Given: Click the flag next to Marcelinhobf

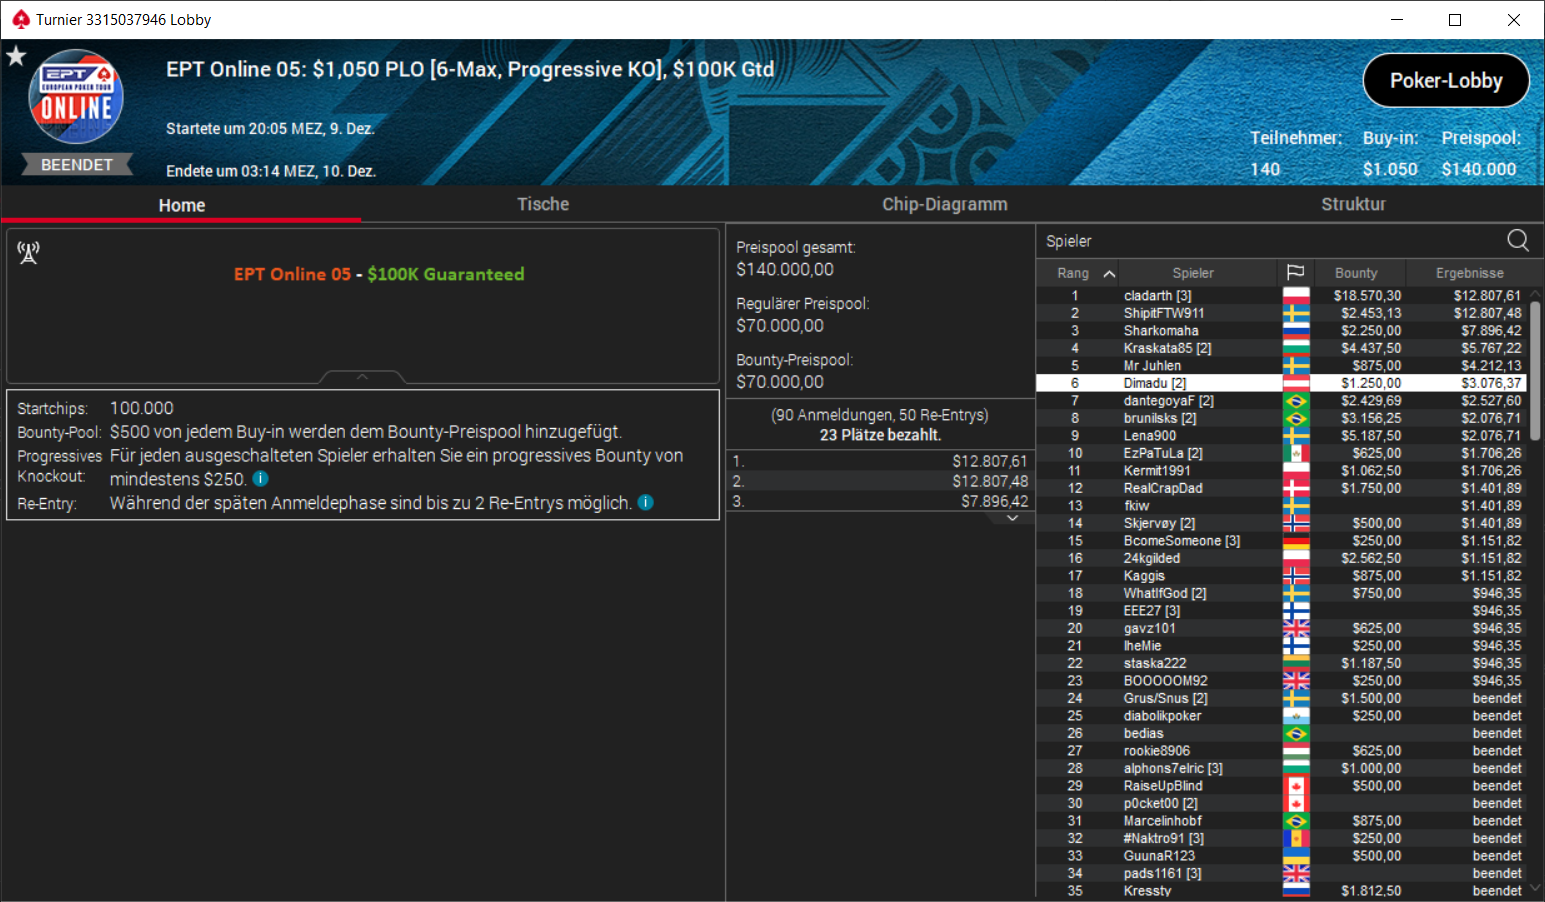Looking at the screenshot, I should pyautogui.click(x=1296, y=821).
